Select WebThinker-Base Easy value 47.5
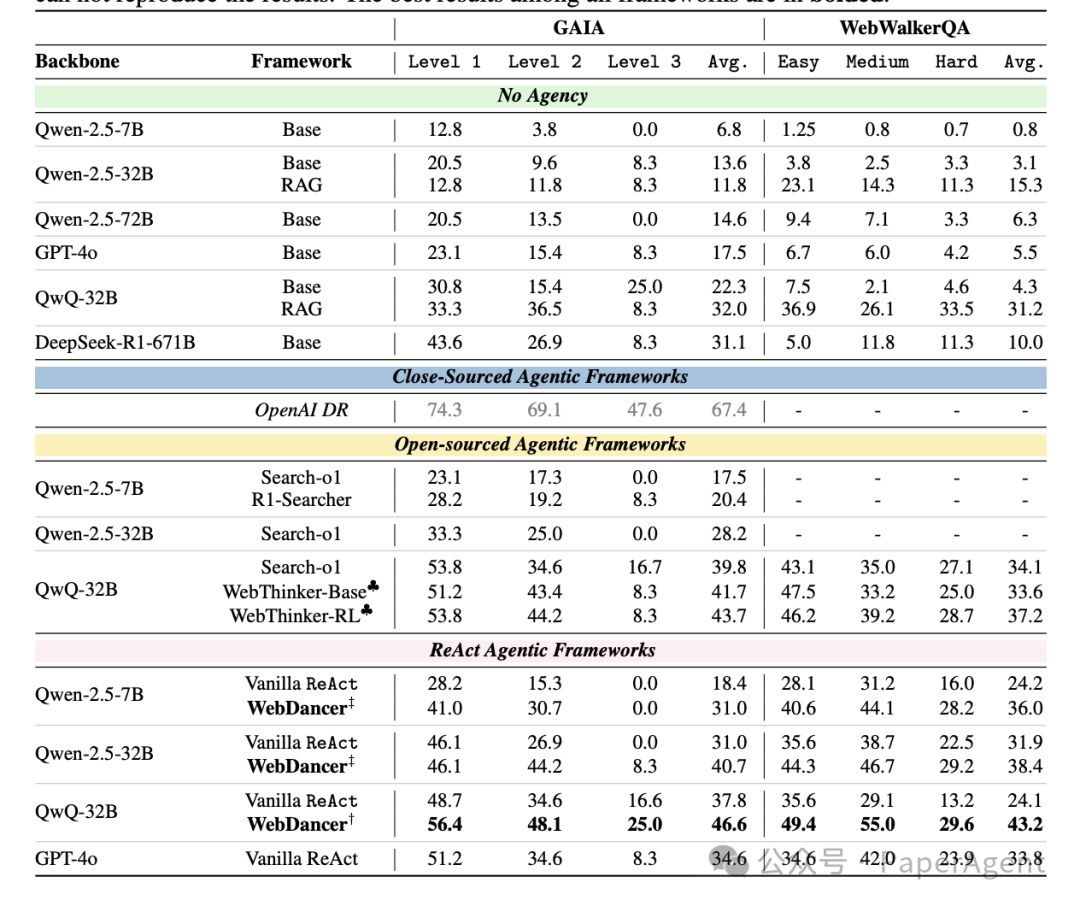This screenshot has width=1080, height=906. tap(798, 592)
